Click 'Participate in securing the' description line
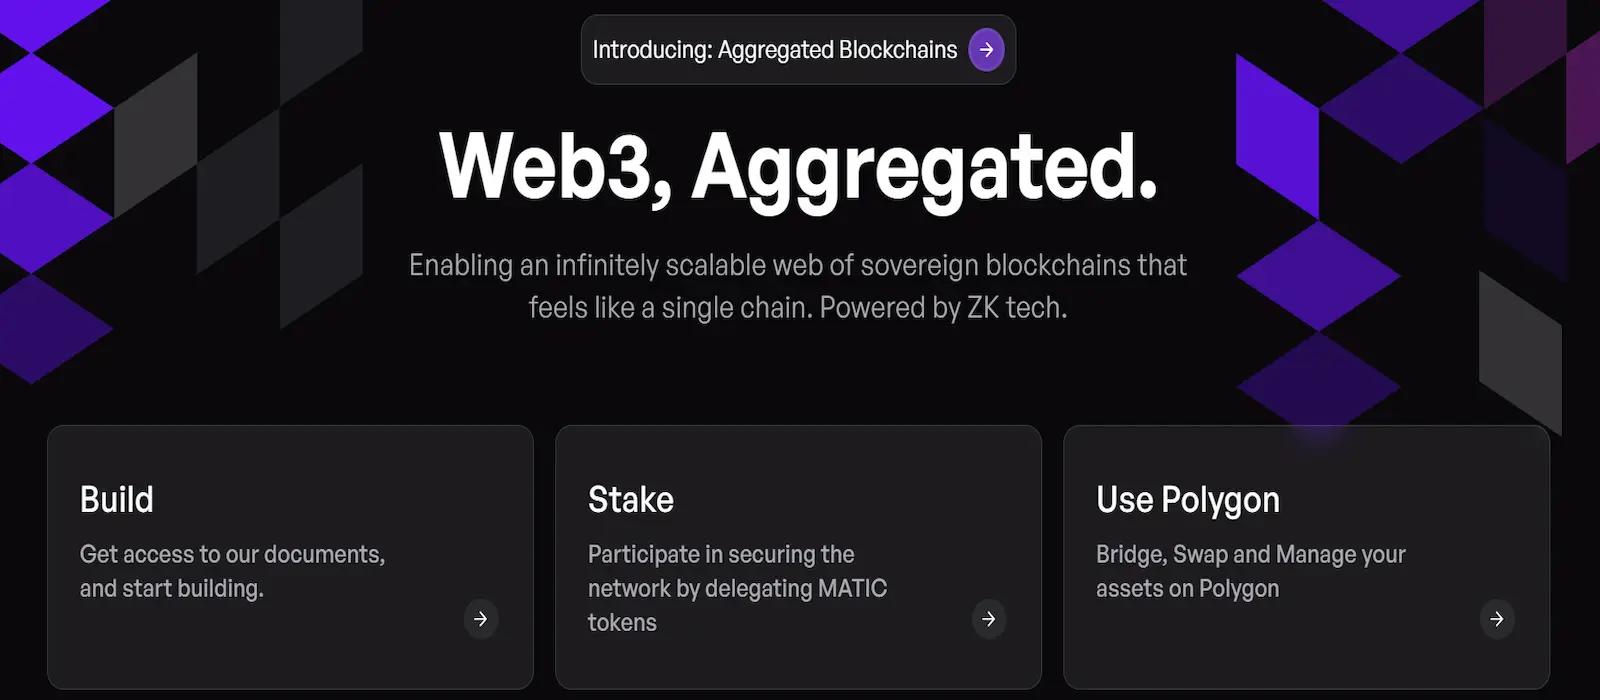Screen dimensions: 1600x700 (x=721, y=554)
